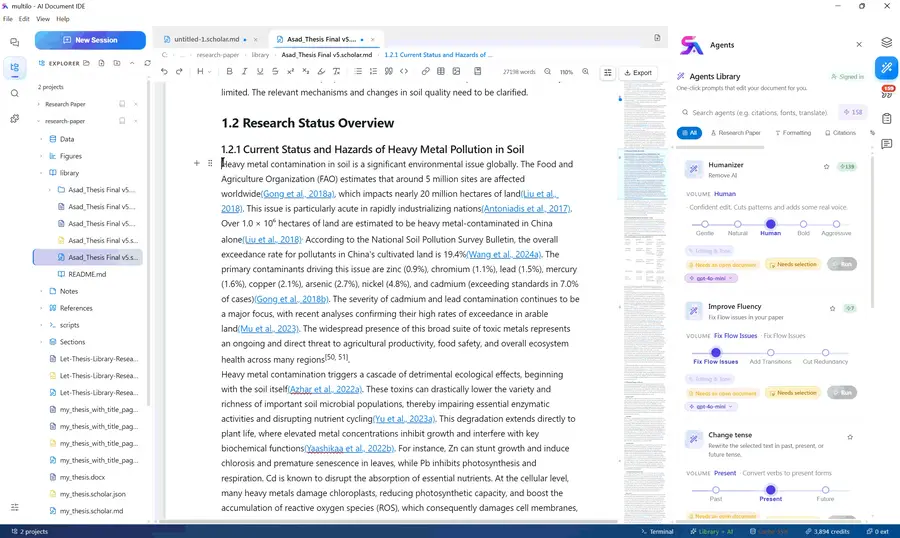Start a New Session
The height and width of the screenshot is (538, 900).
coord(90,40)
